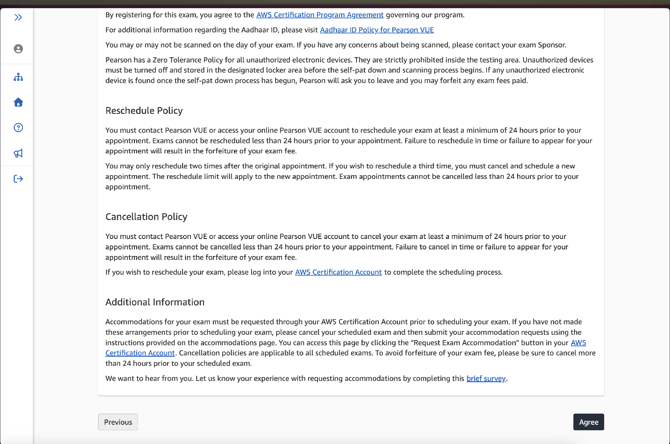The height and width of the screenshot is (444, 670).
Task: Open help question mark icon
Action: tap(18, 127)
